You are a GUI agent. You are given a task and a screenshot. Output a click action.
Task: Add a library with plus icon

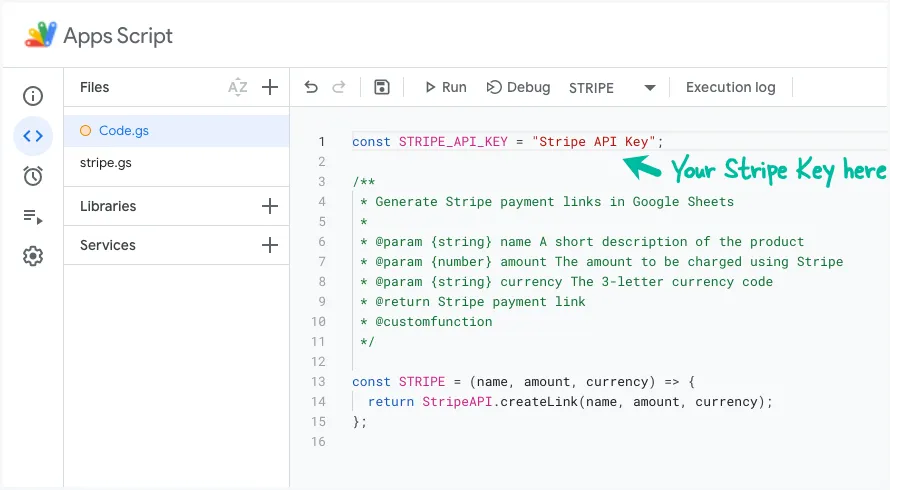coord(270,206)
